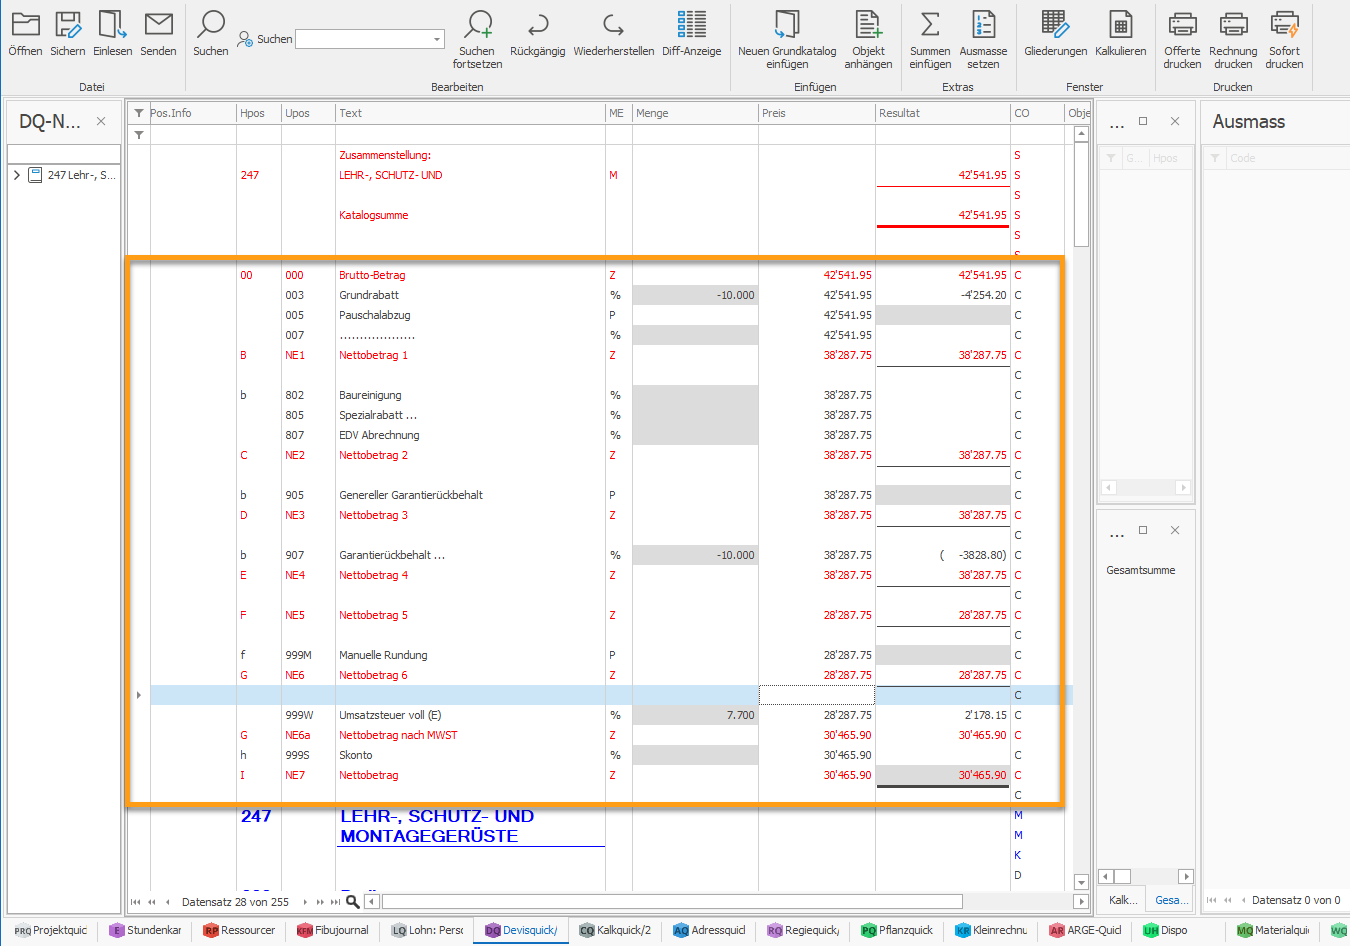Open the Regiequick tab
The width and height of the screenshot is (1350, 946).
coord(803,930)
